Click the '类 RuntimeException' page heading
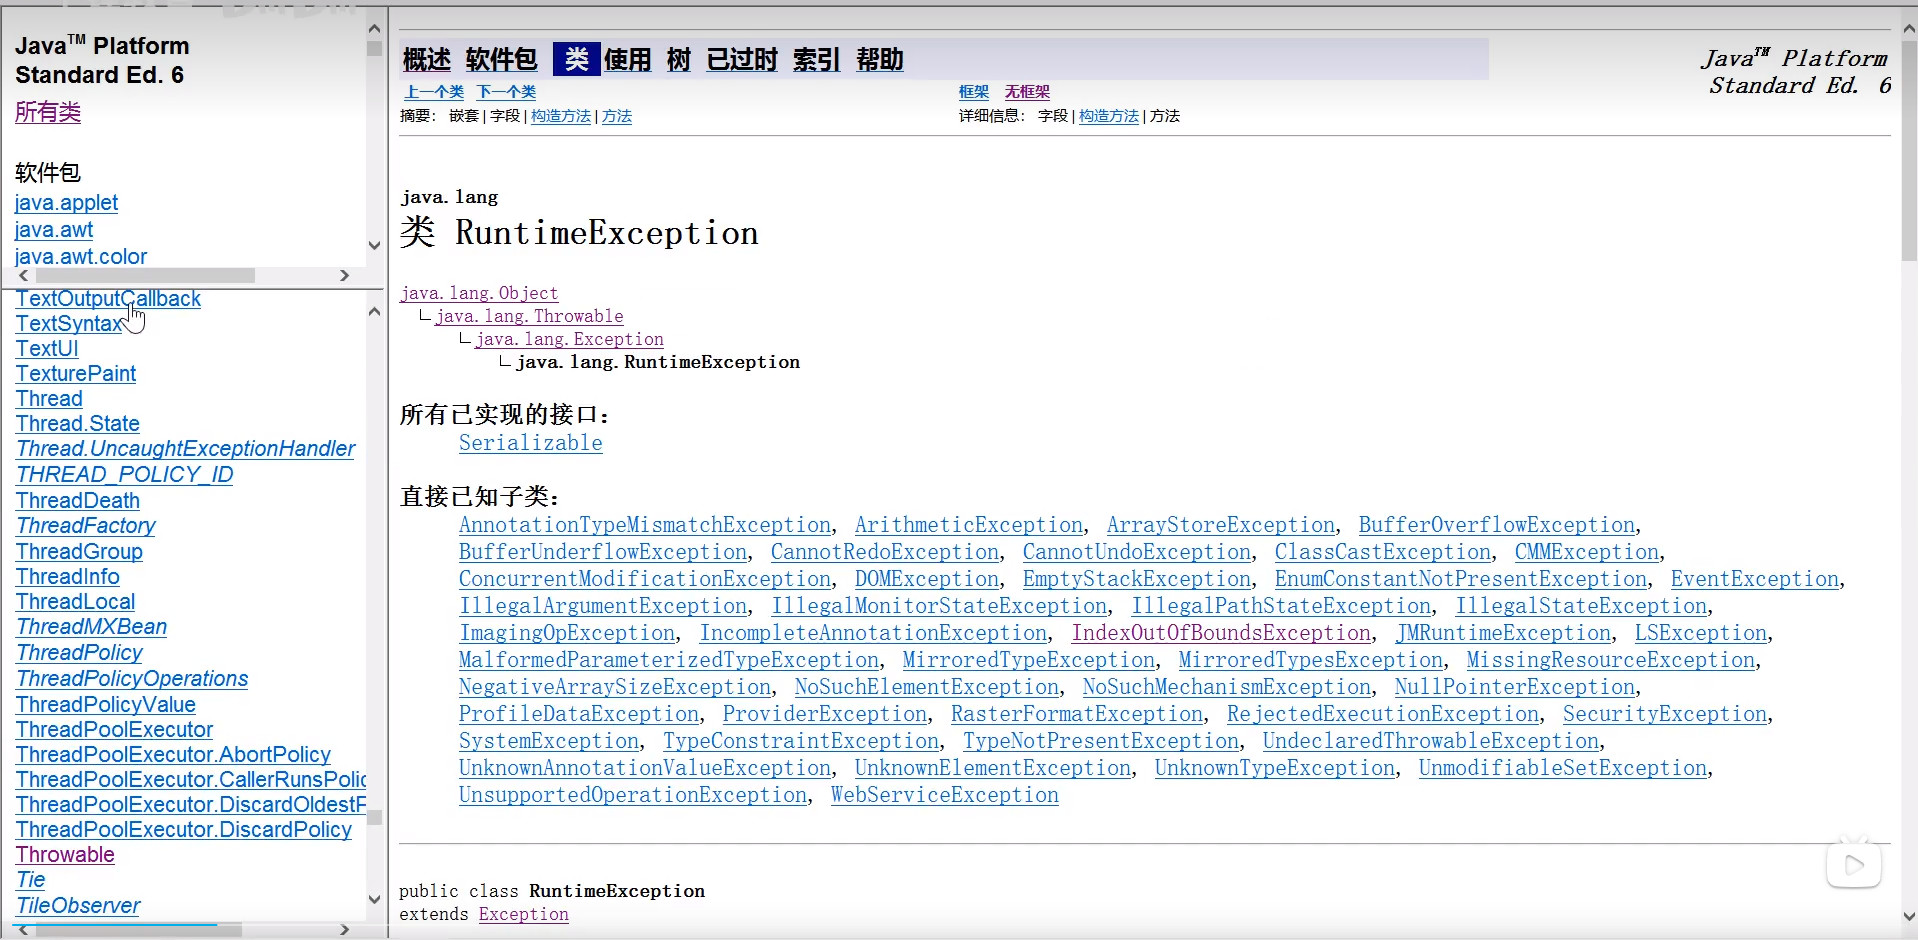Screen dimensions: 1918x940 click(579, 233)
